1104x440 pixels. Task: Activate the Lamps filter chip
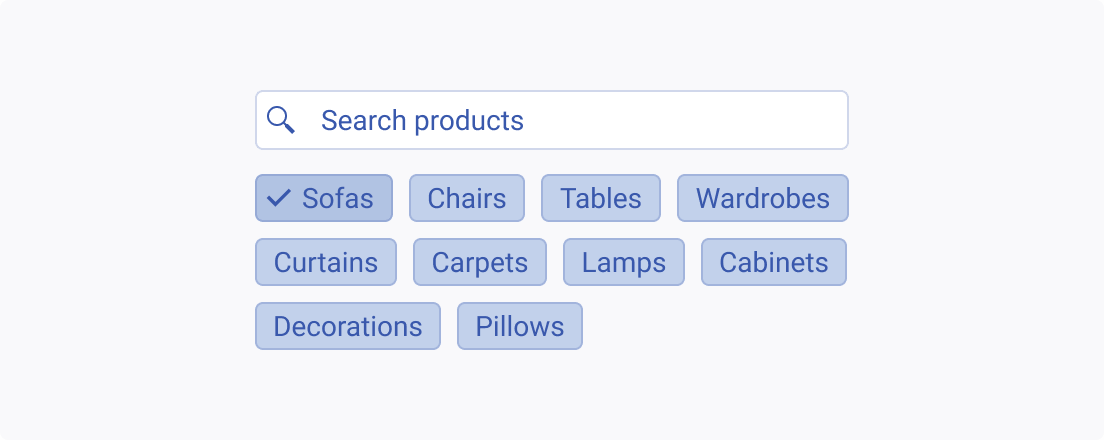point(624,262)
